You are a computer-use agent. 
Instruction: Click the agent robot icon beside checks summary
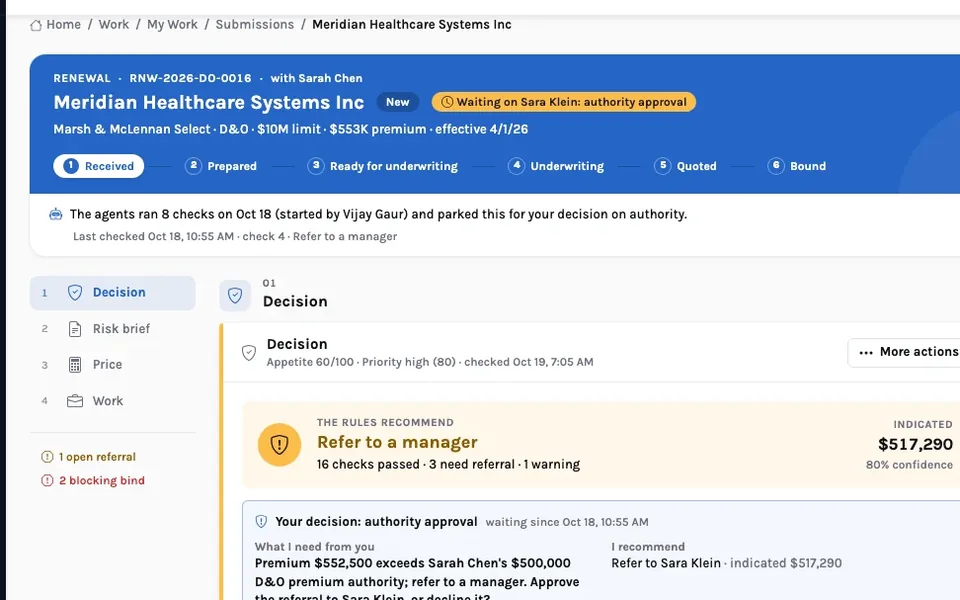56,214
